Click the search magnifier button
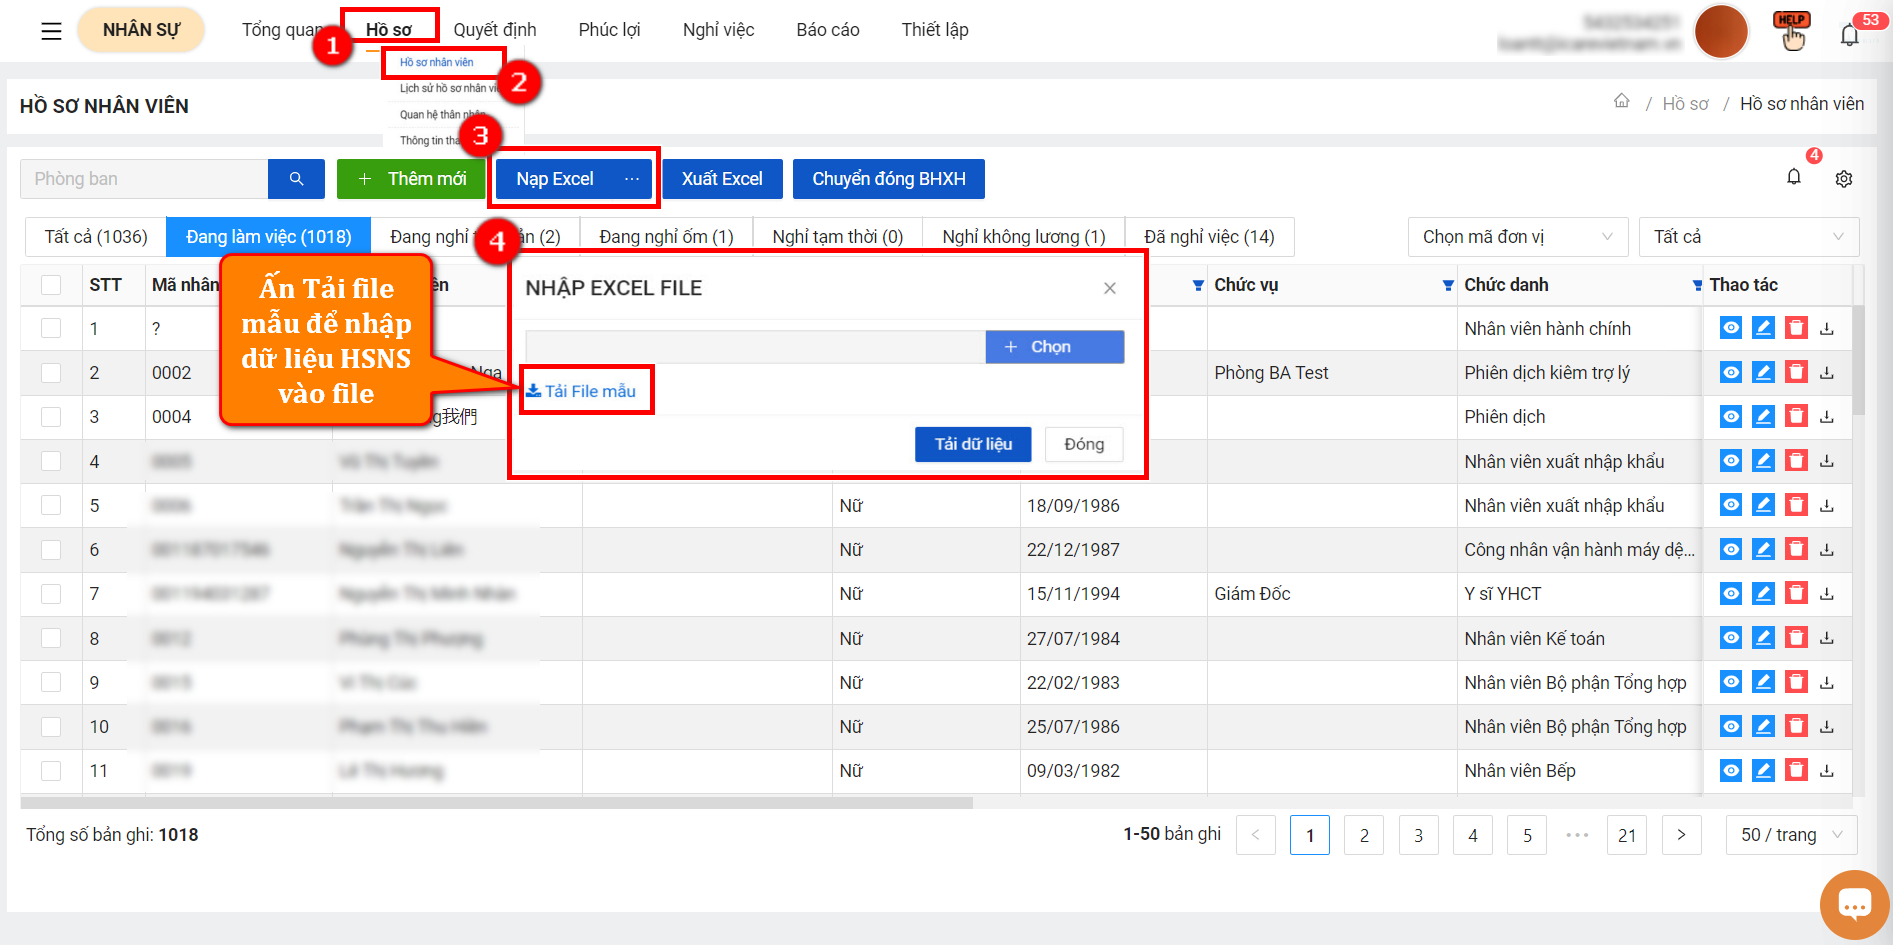The height and width of the screenshot is (945, 1893). pyautogui.click(x=296, y=179)
